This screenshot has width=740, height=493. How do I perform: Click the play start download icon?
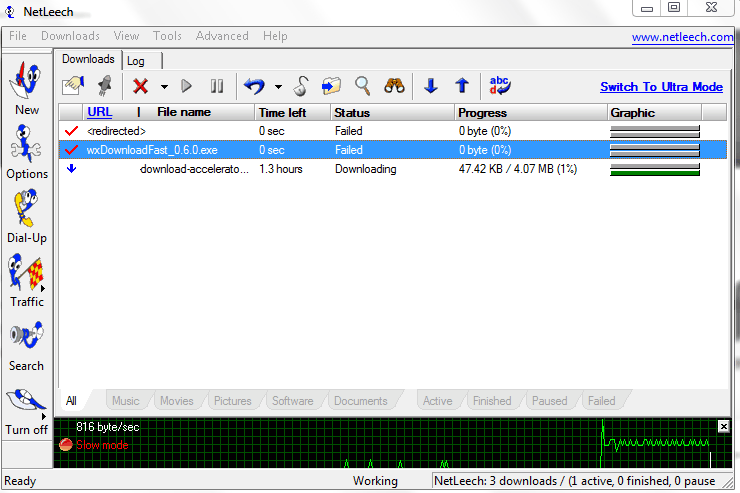coord(186,86)
